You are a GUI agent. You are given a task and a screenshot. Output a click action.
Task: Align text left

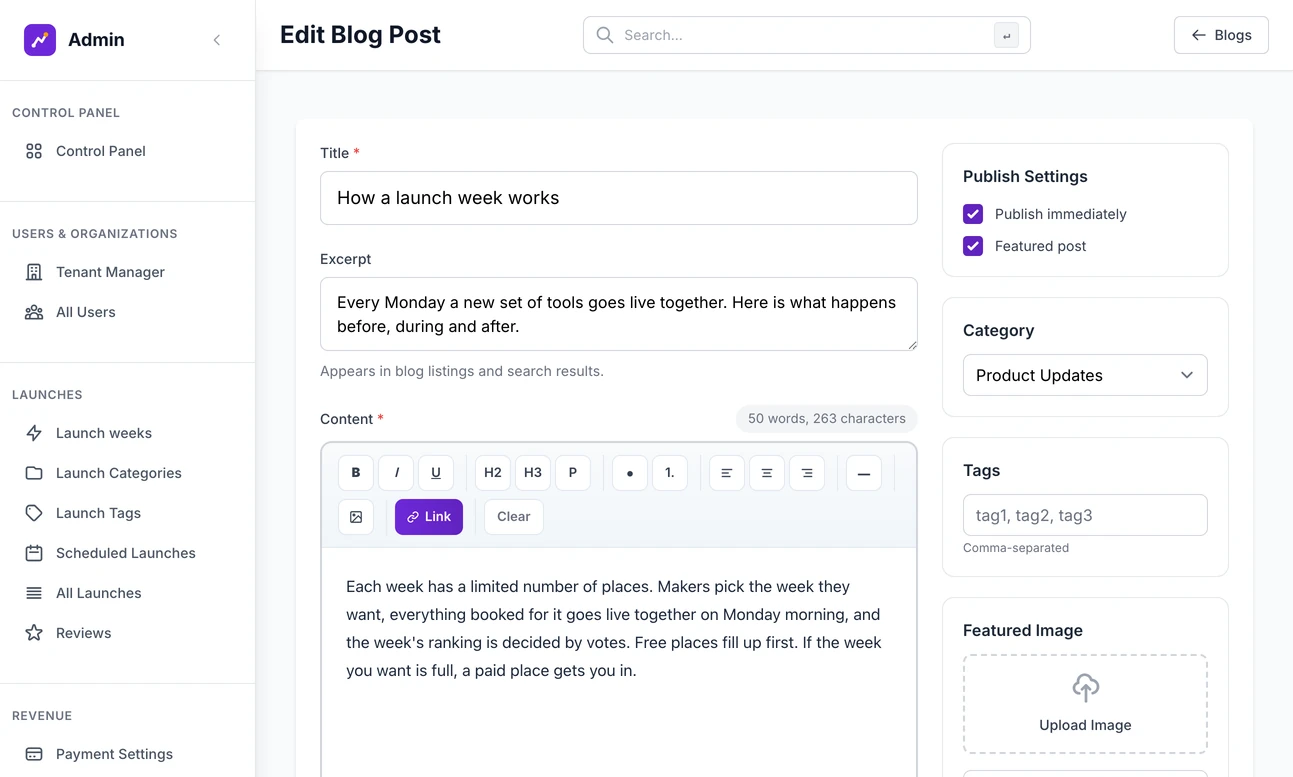point(727,473)
